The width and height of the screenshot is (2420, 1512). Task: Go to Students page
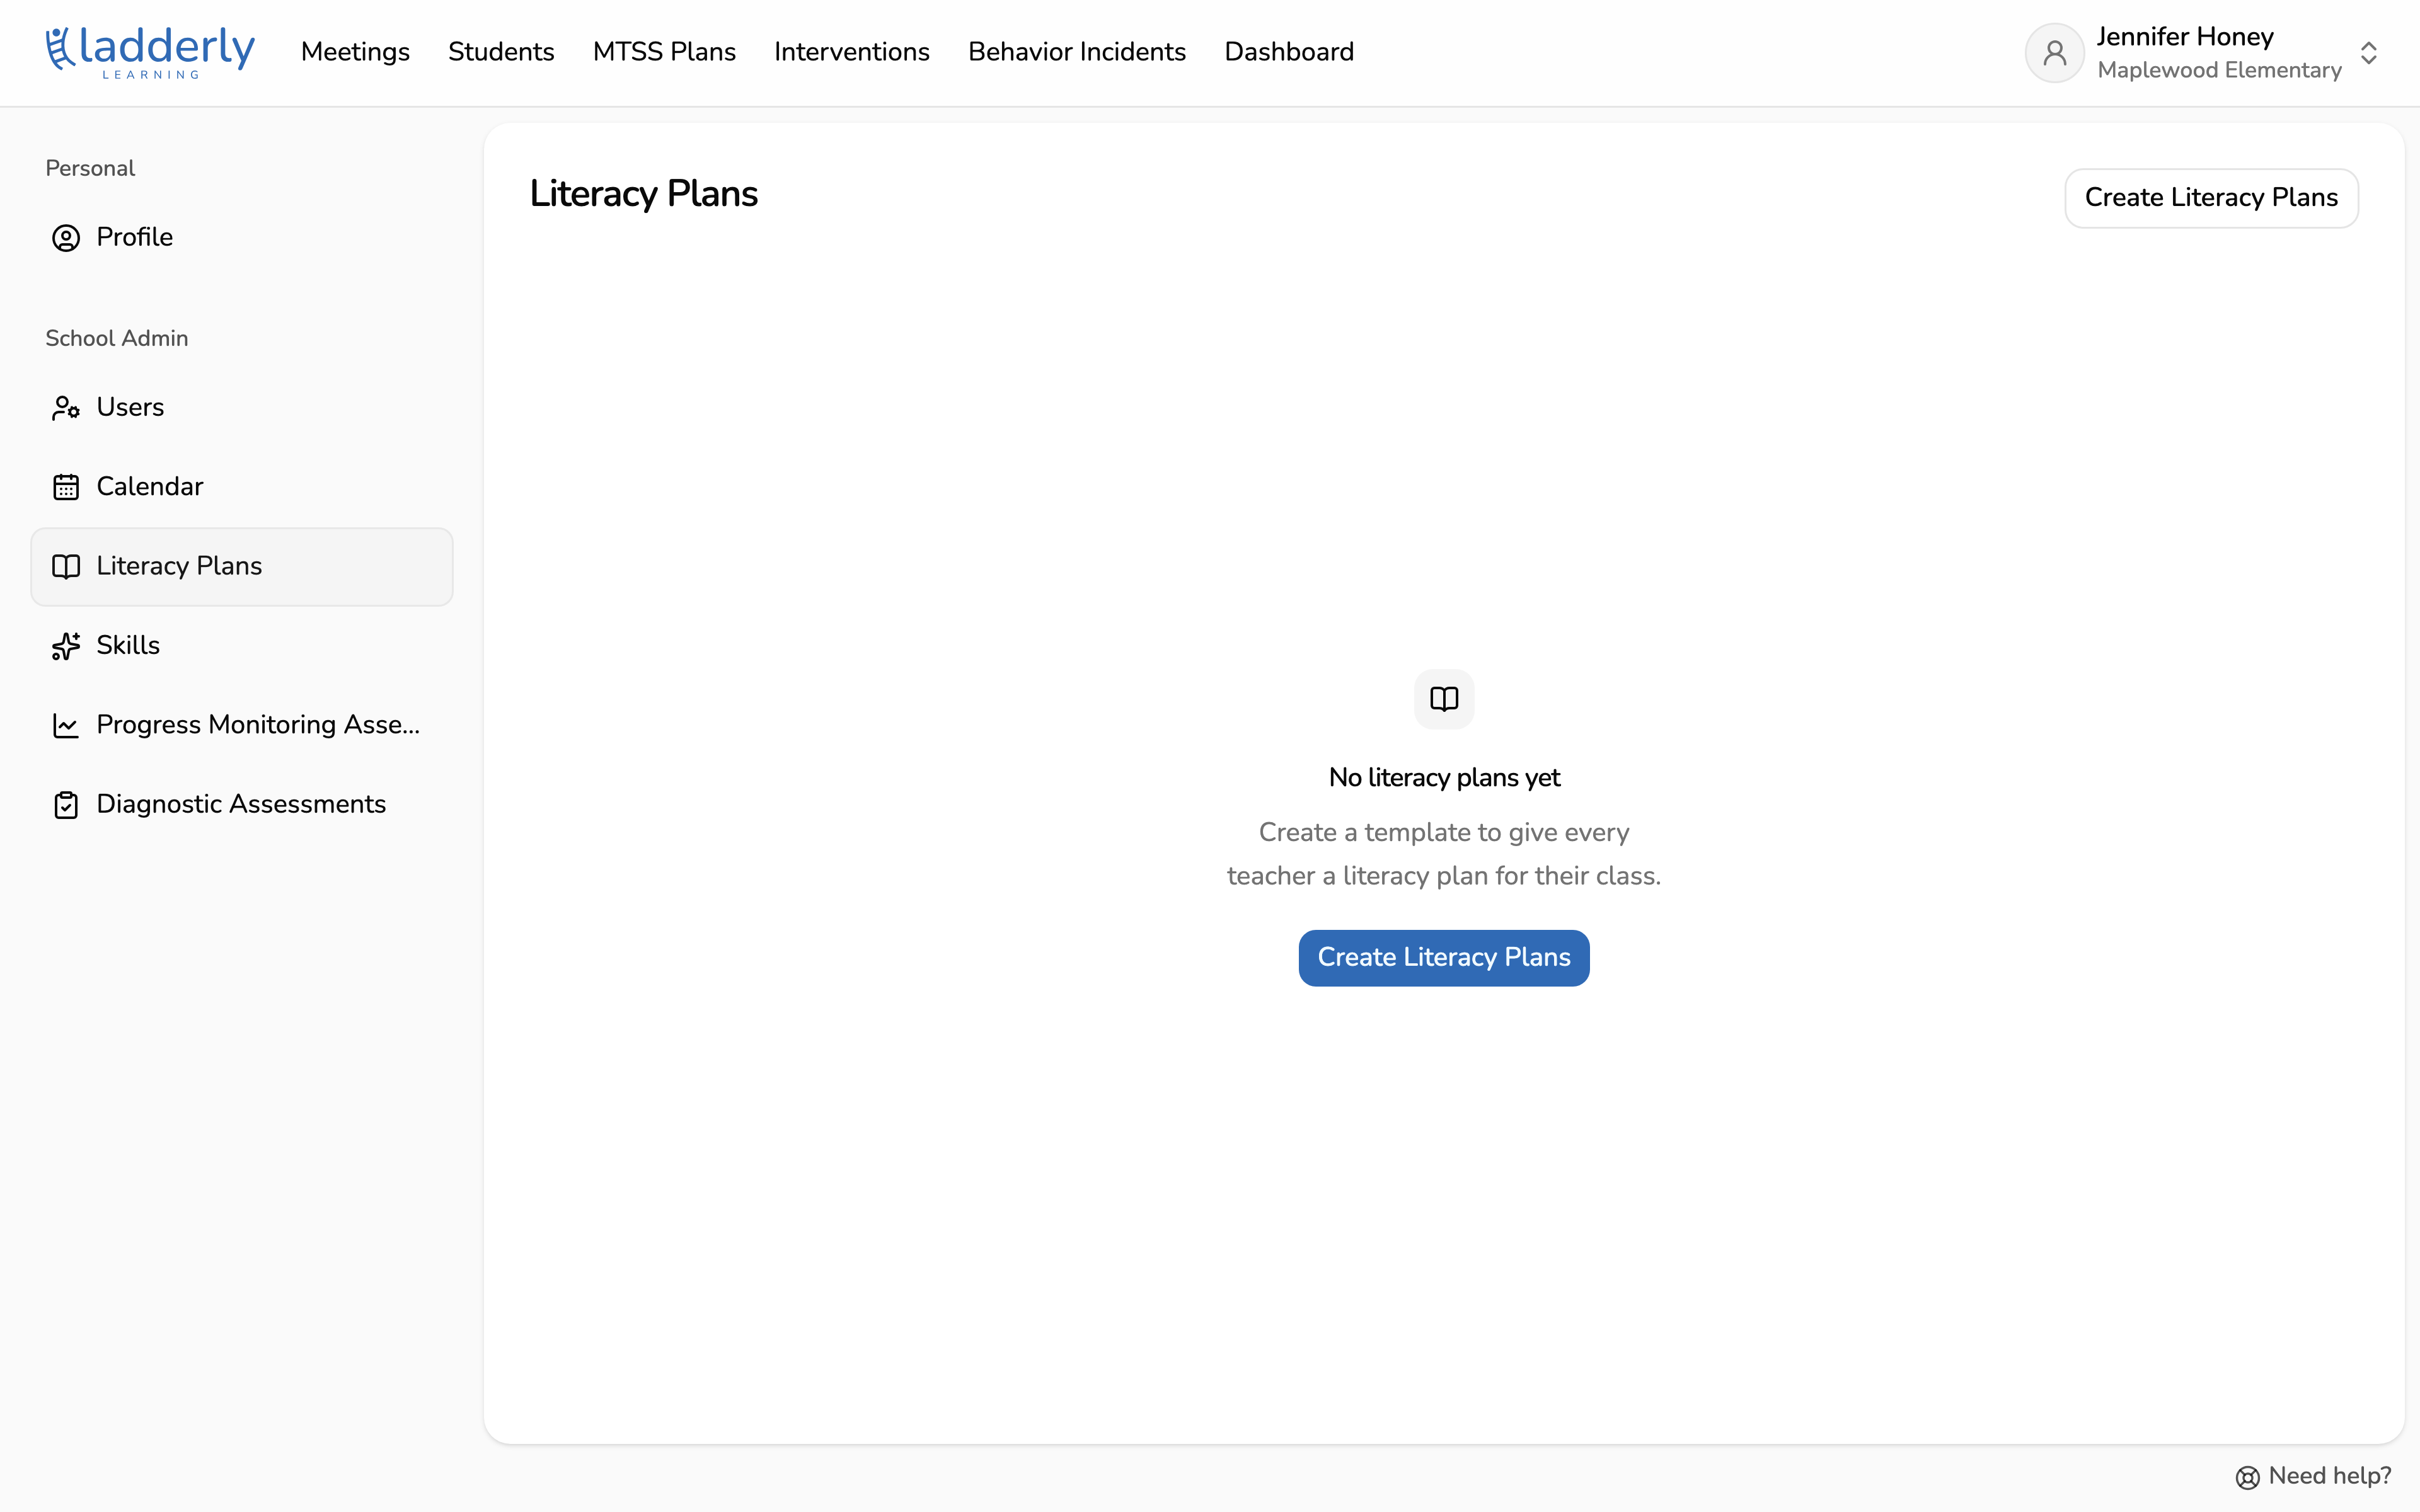[x=501, y=52]
